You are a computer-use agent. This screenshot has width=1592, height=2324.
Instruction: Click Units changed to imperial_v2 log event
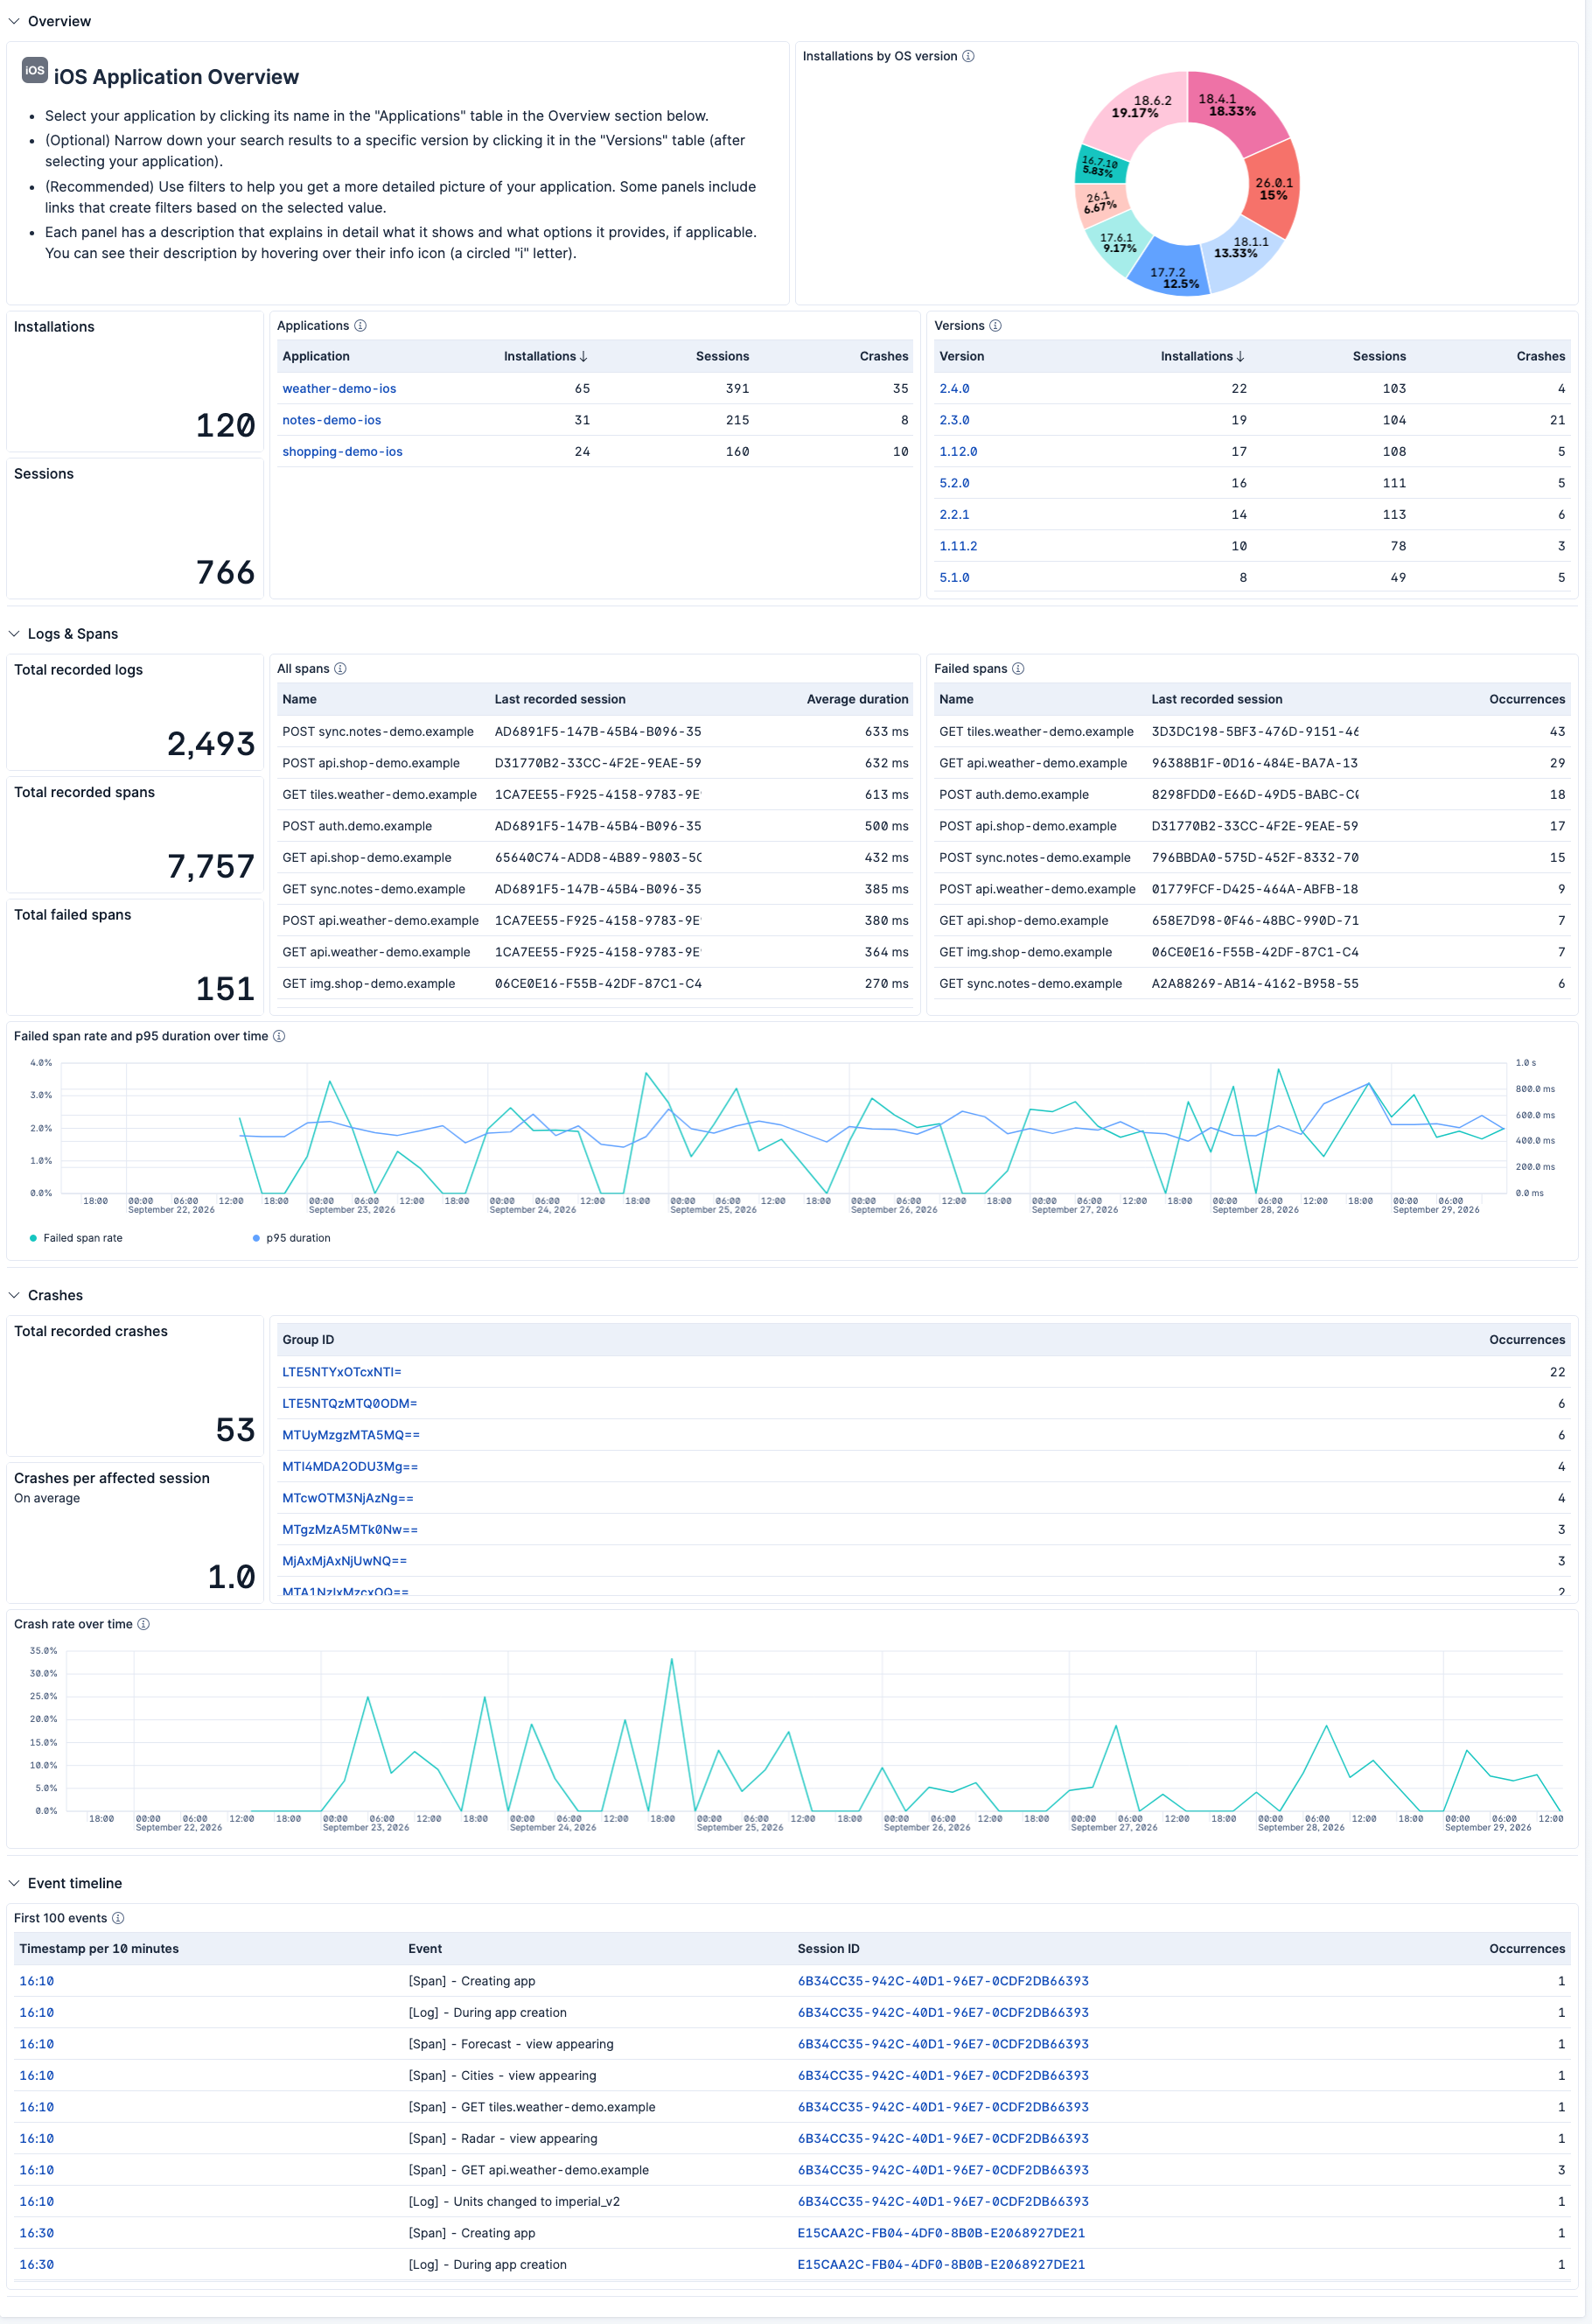(514, 2202)
